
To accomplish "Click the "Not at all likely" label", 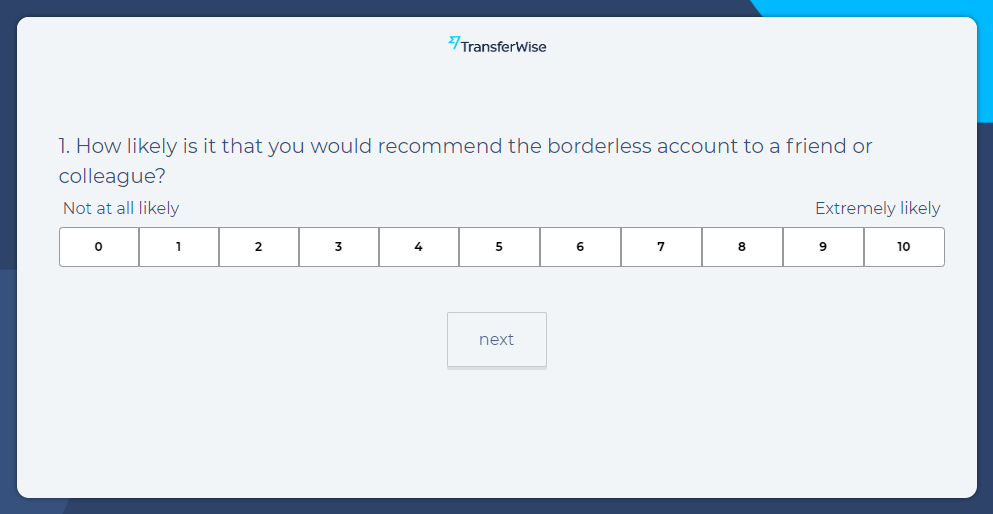I will [x=121, y=208].
